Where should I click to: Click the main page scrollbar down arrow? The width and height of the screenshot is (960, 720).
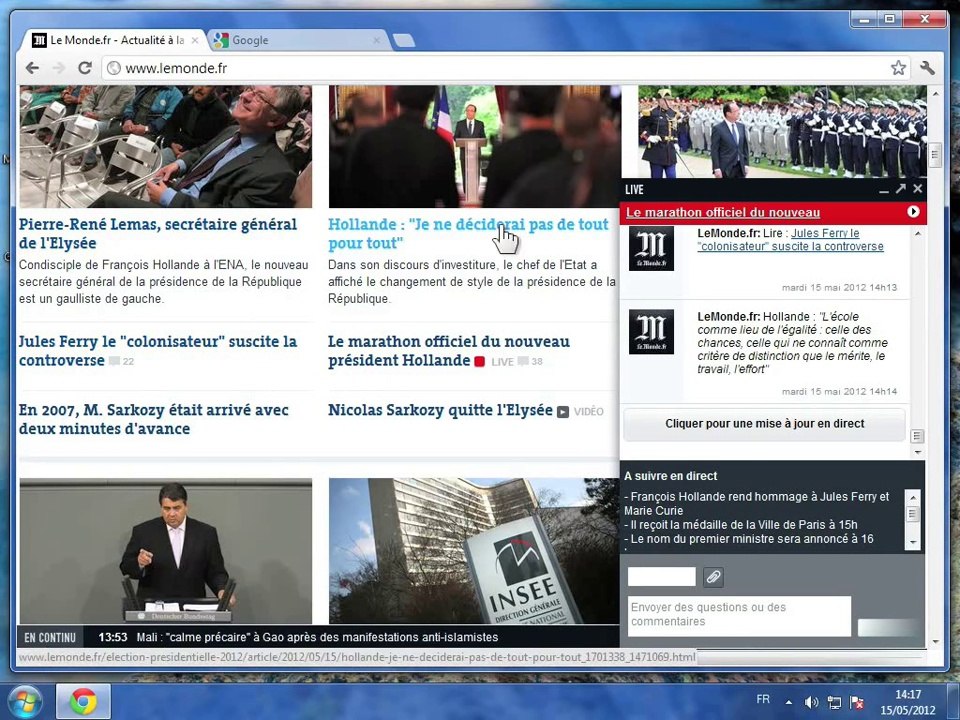tap(935, 642)
